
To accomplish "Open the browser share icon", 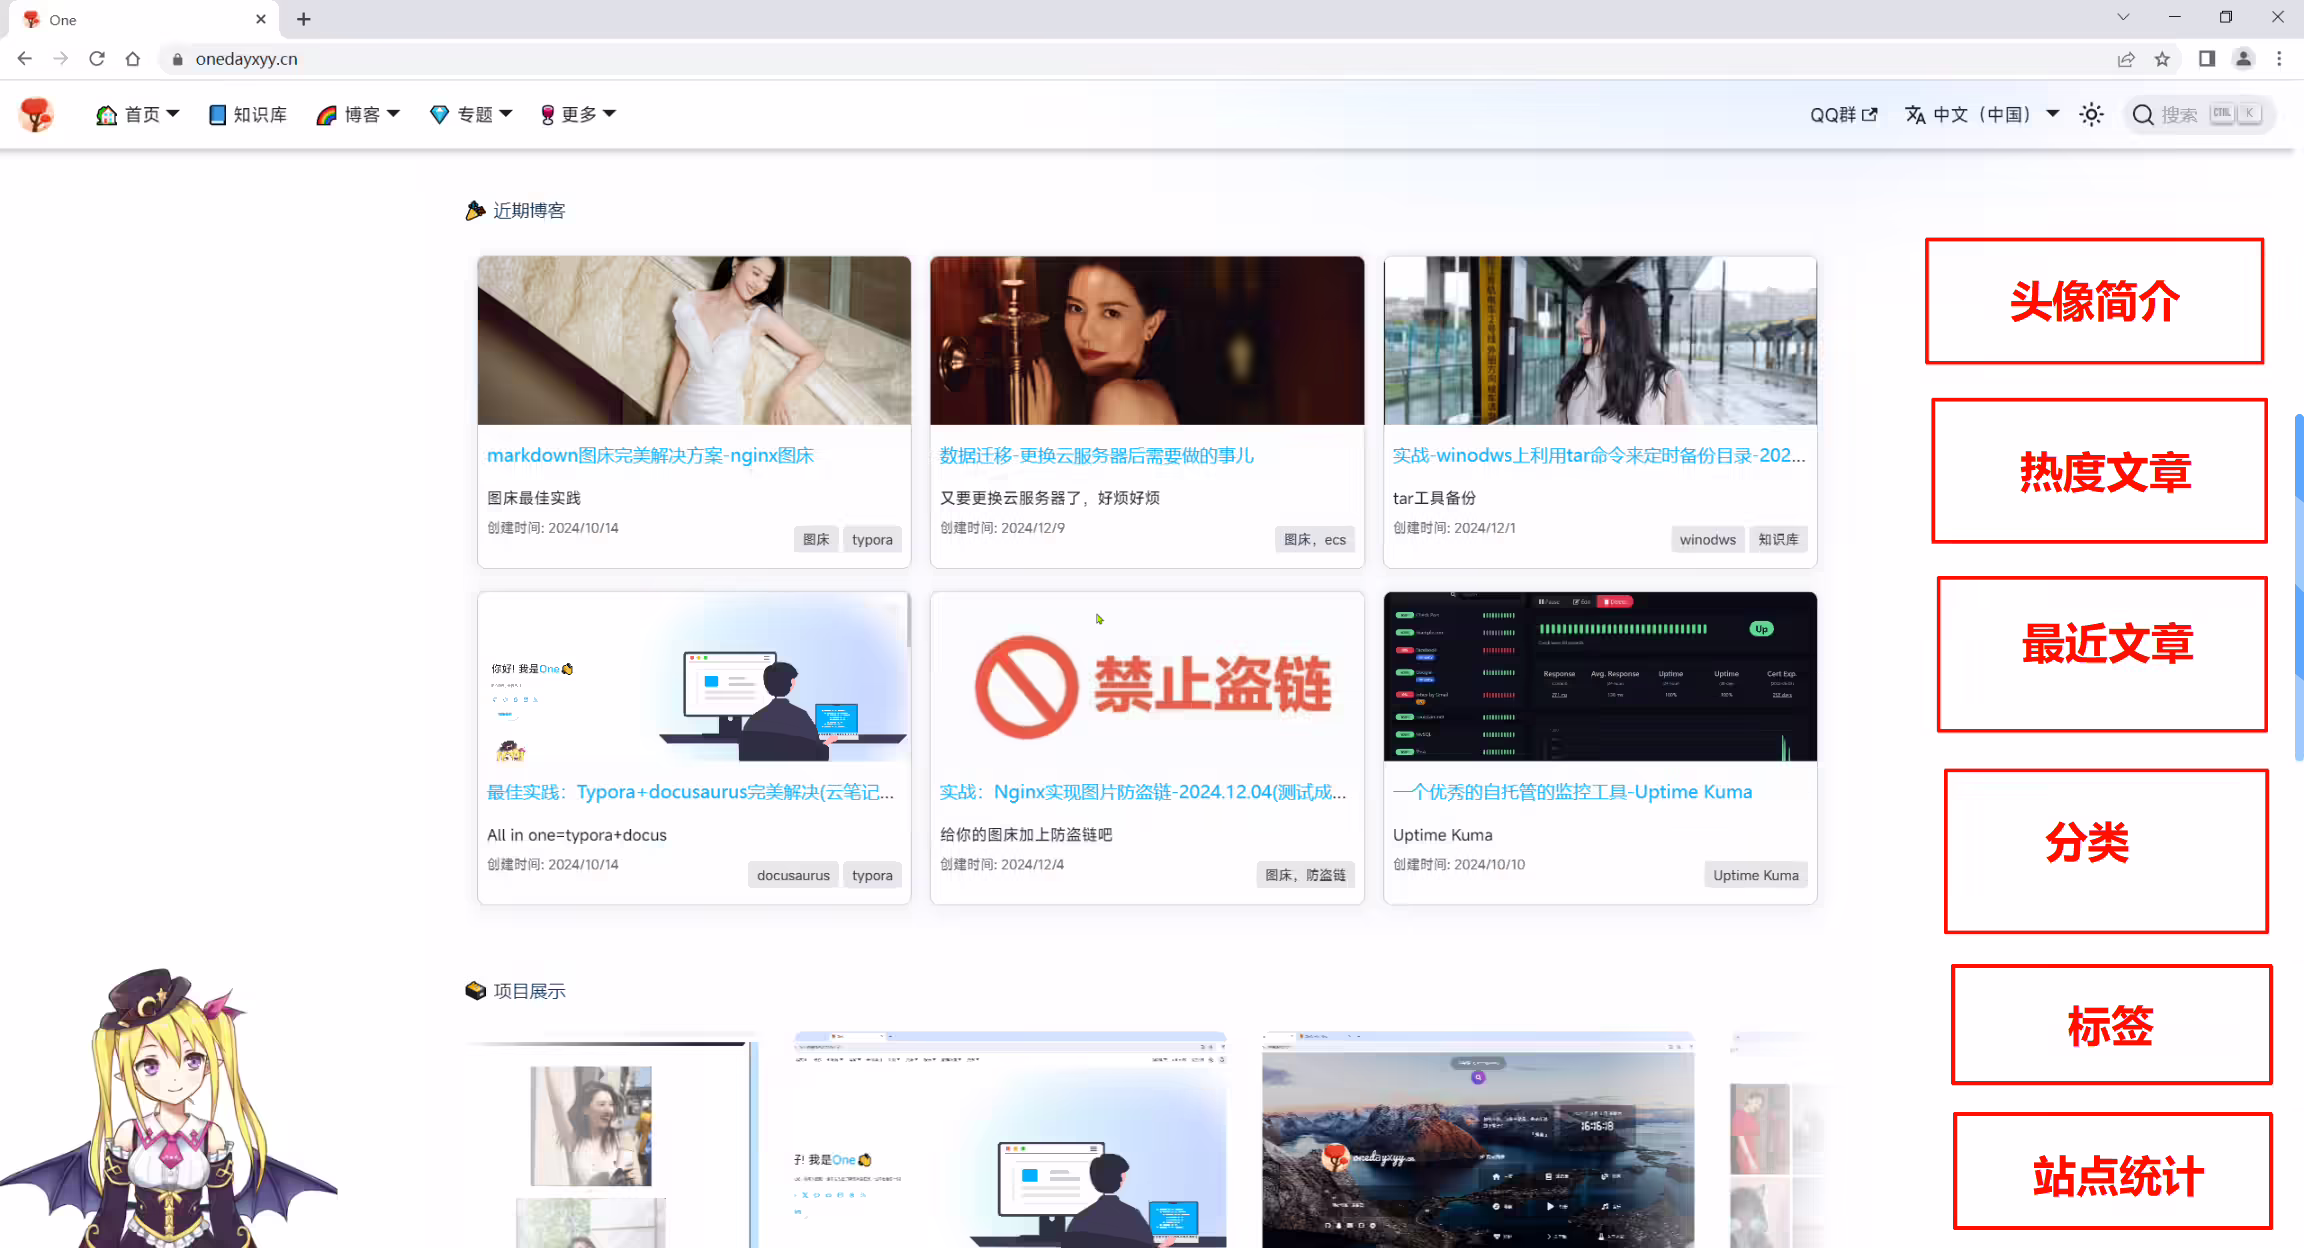I will pyautogui.click(x=2126, y=59).
